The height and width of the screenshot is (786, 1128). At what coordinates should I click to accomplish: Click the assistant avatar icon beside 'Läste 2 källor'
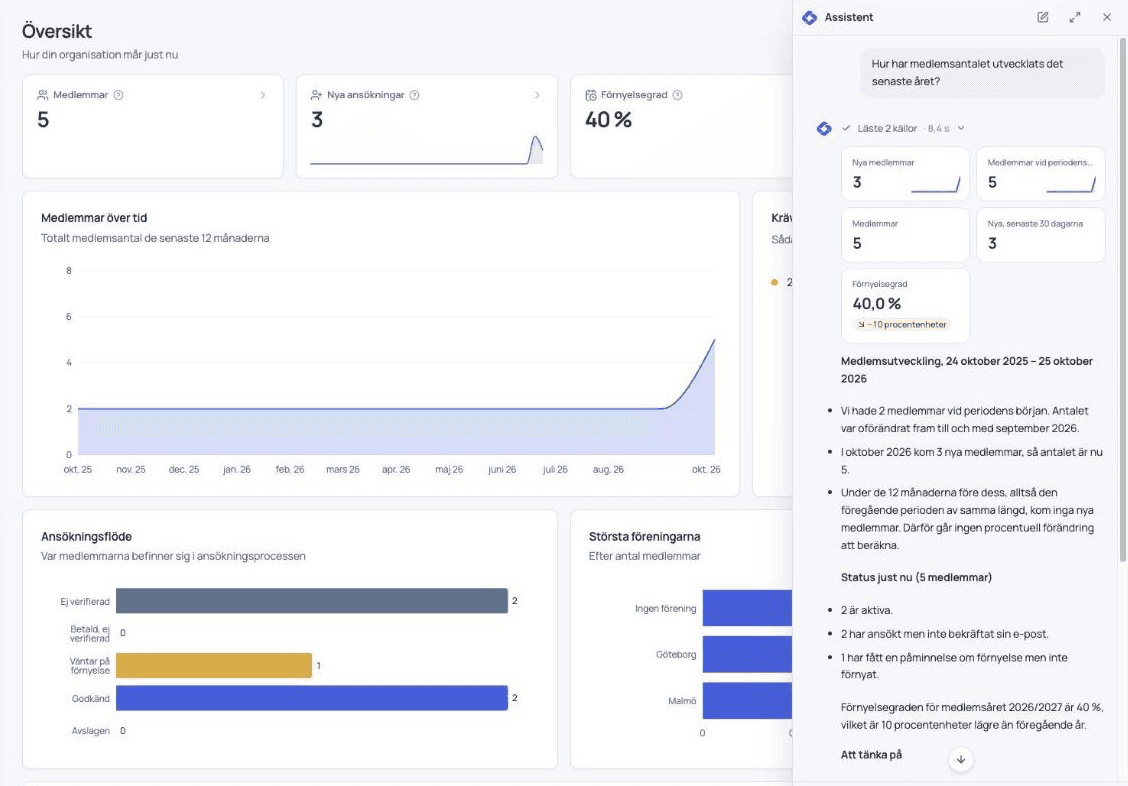[x=824, y=129]
